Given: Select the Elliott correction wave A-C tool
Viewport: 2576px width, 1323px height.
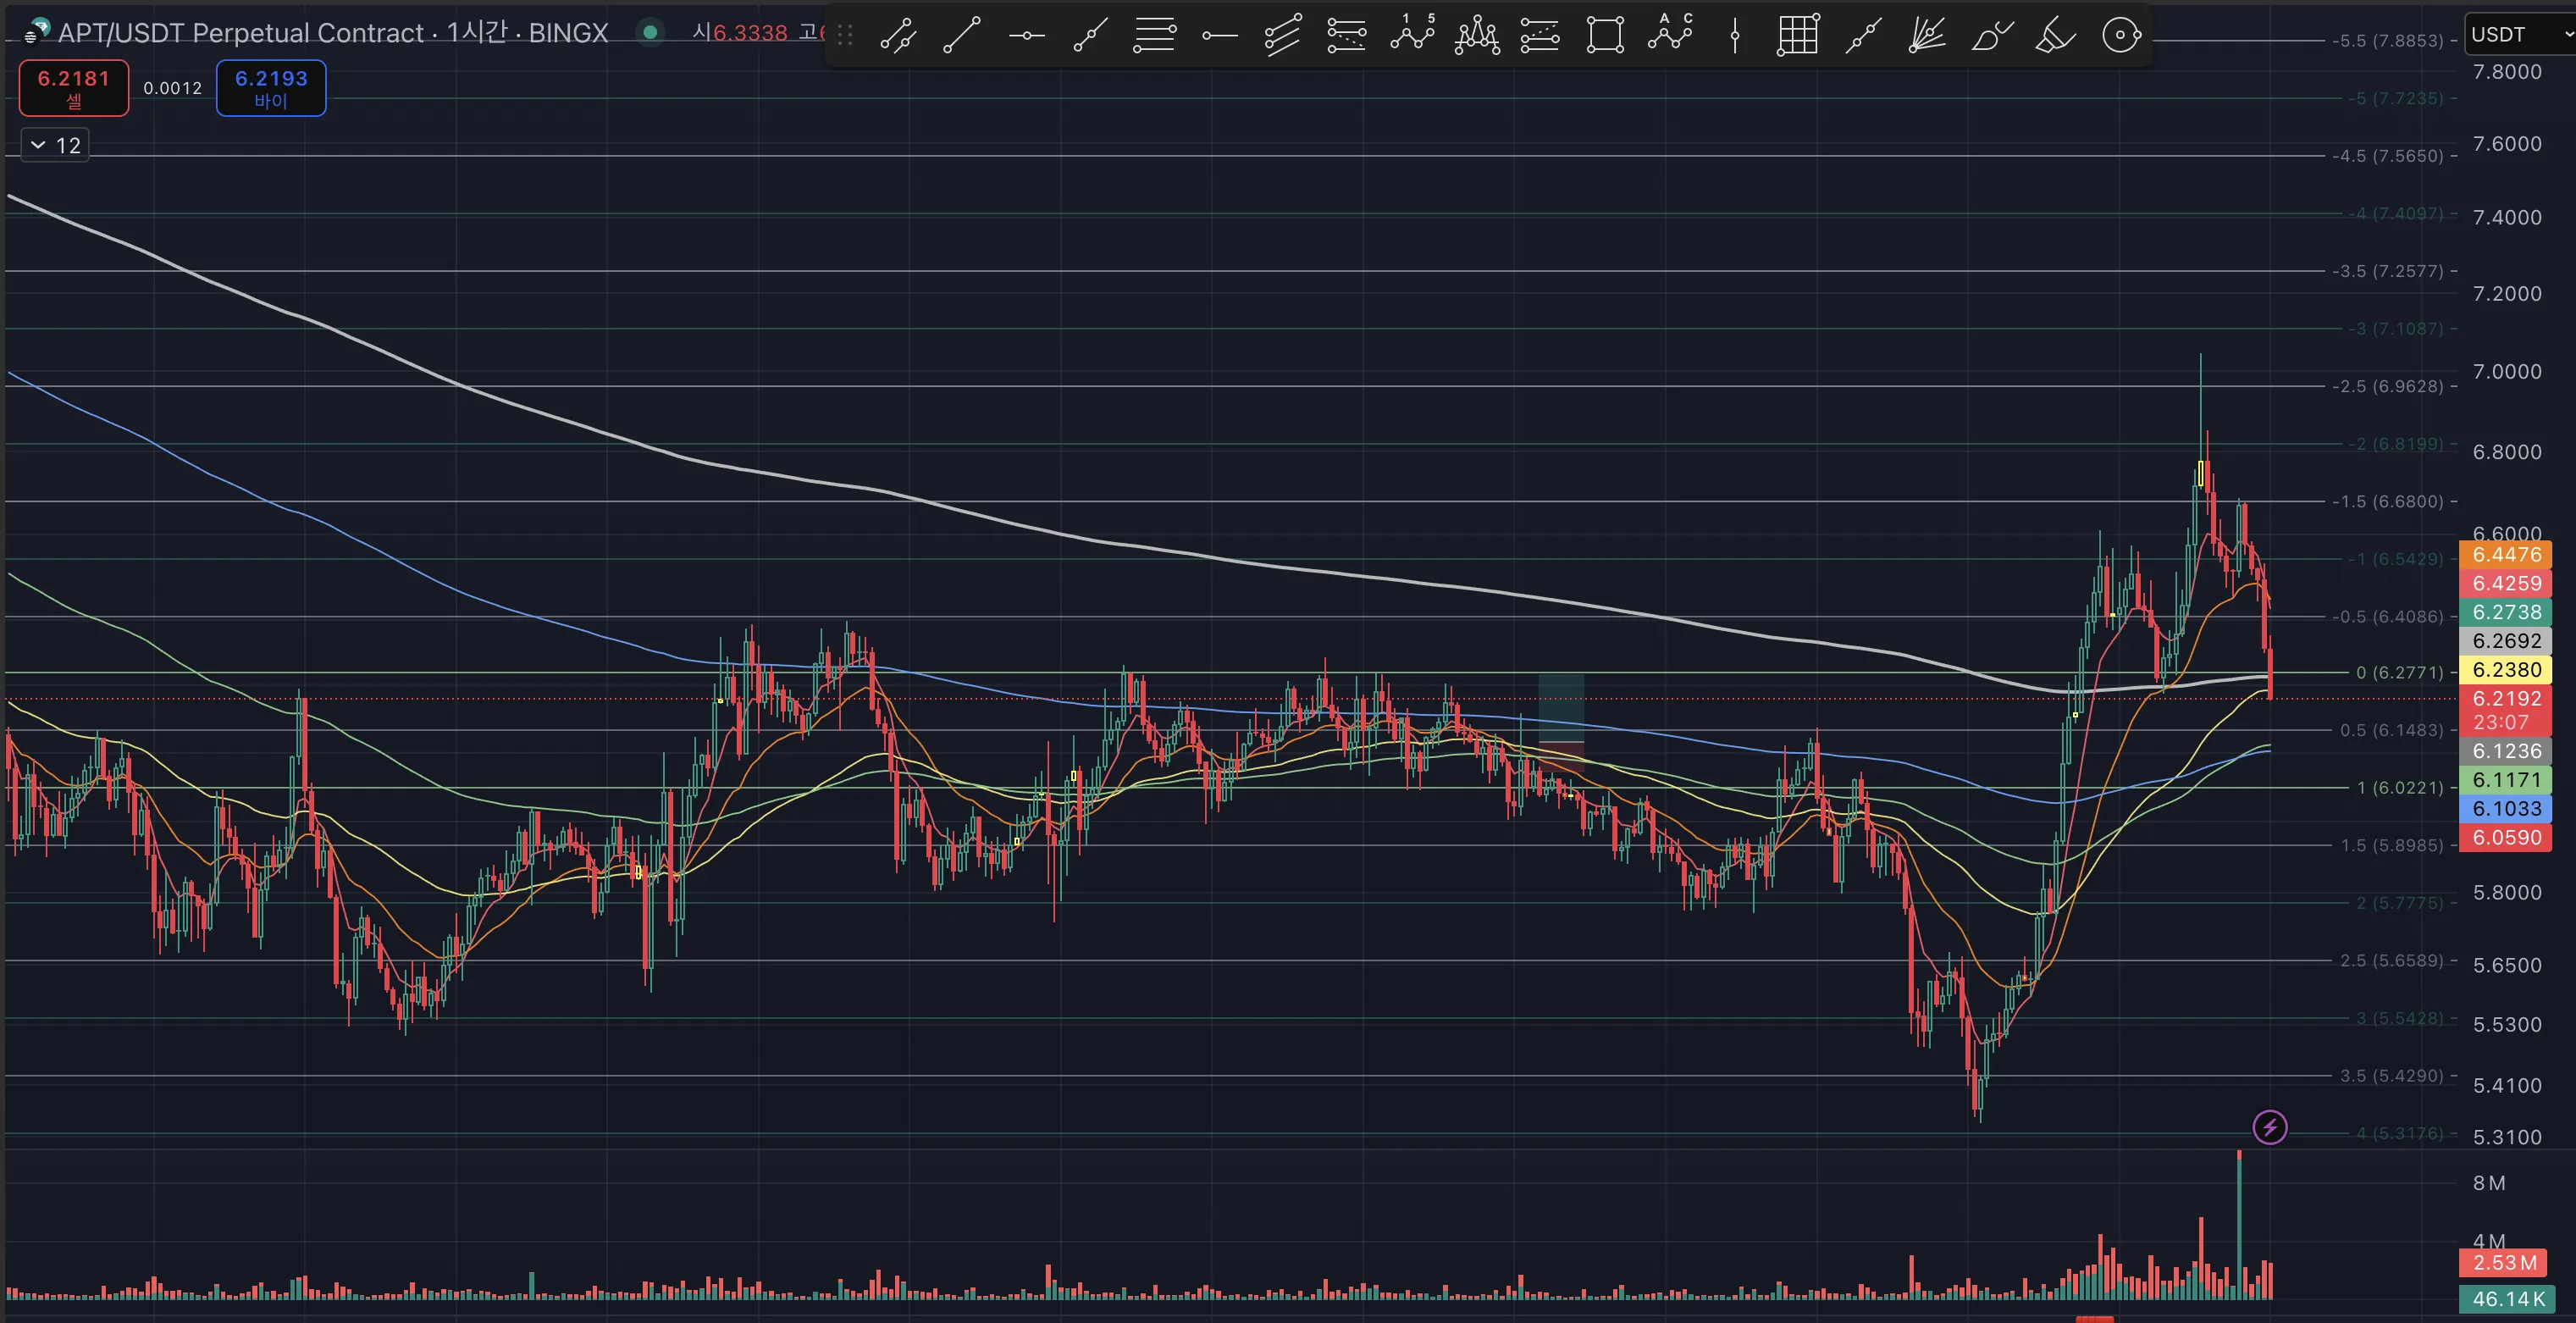Looking at the screenshot, I should tap(1670, 34).
